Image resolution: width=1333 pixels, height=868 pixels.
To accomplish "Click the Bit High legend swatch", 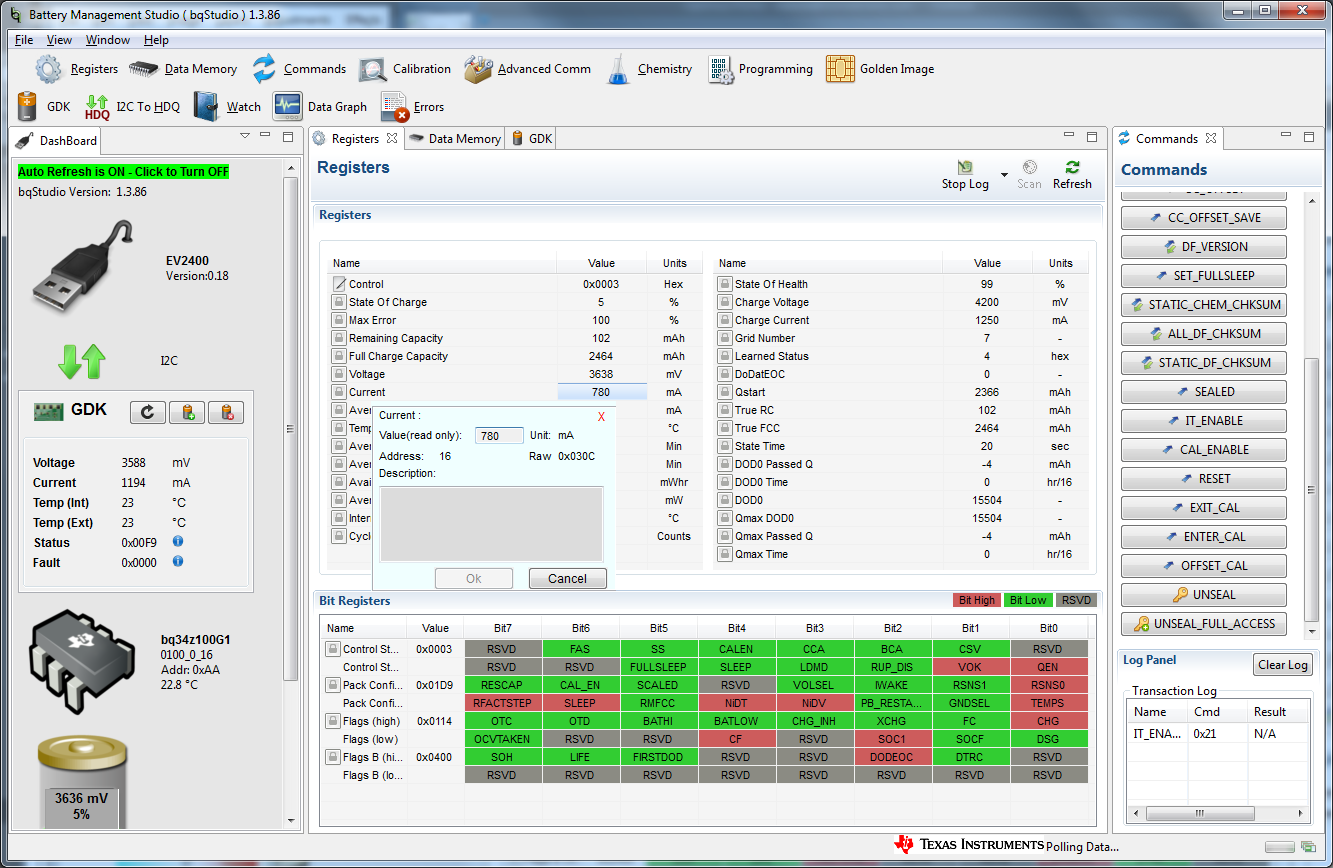I will pyautogui.click(x=977, y=600).
